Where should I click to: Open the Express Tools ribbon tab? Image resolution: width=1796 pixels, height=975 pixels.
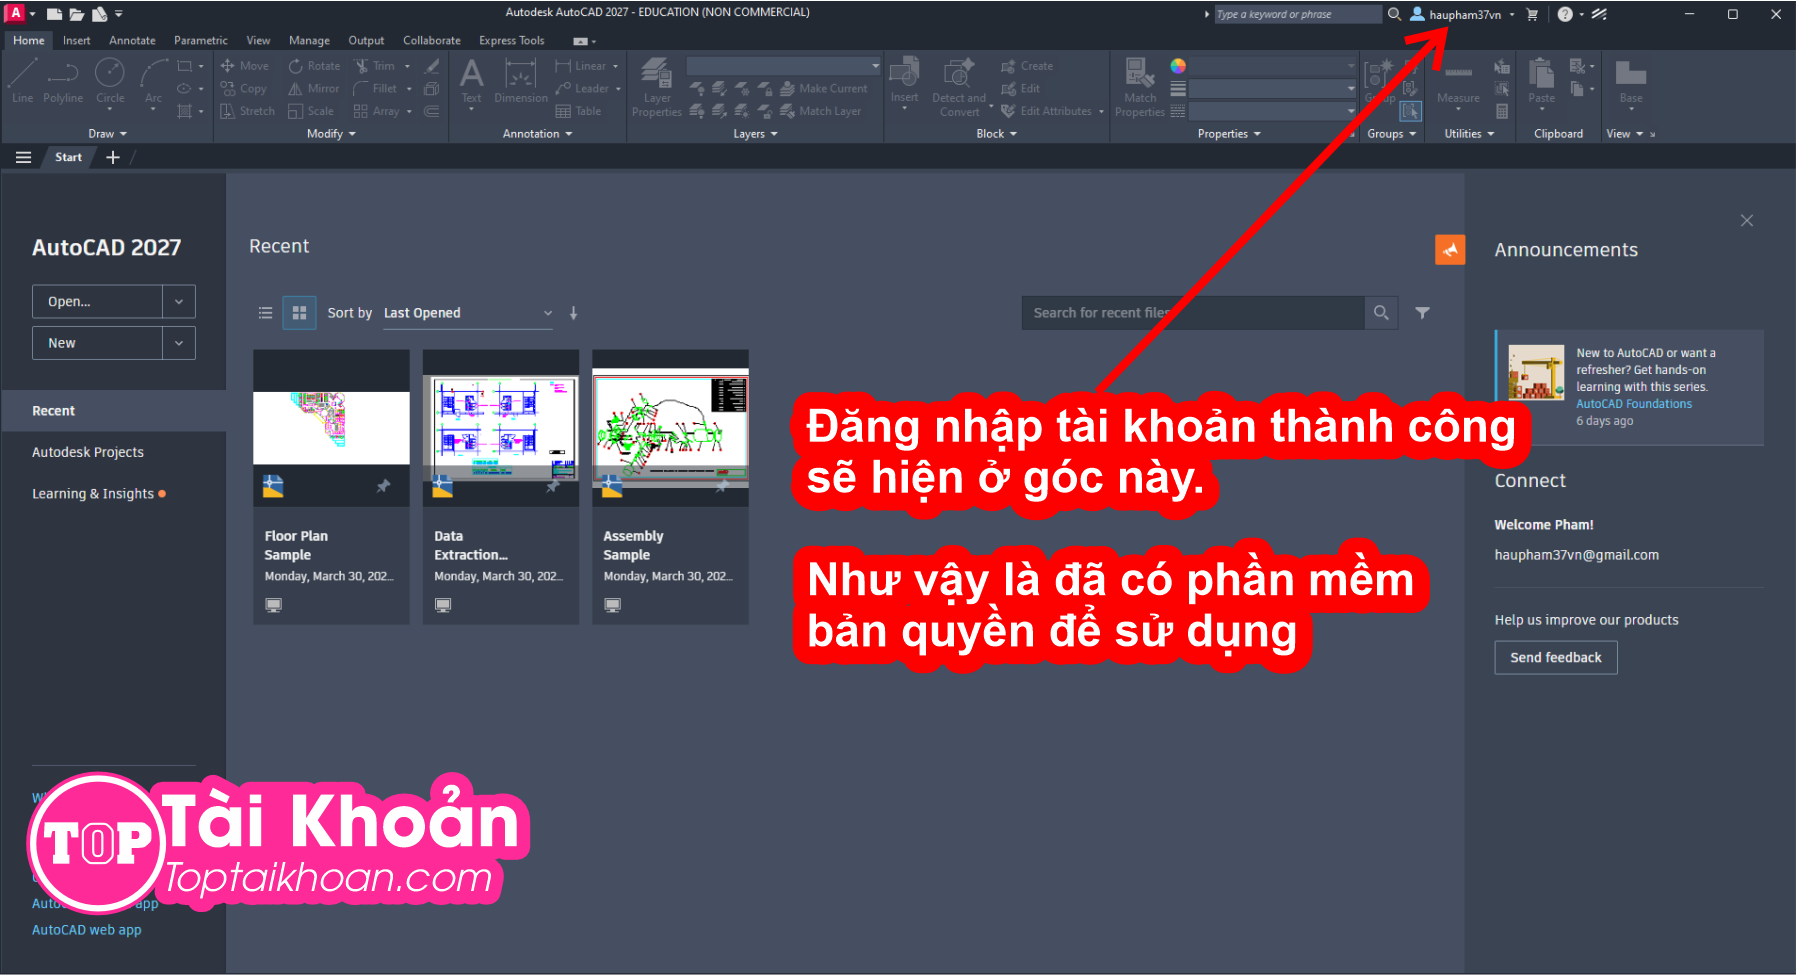(511, 40)
